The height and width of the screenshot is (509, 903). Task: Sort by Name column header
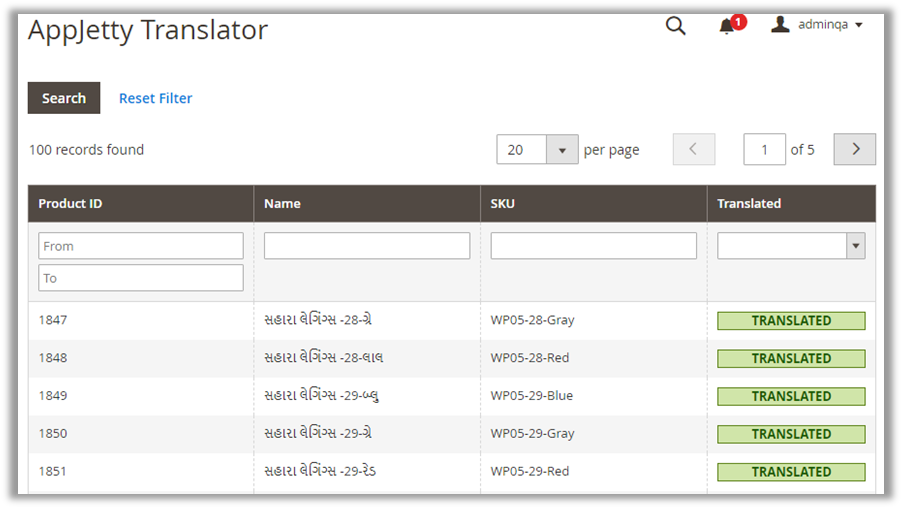[x=282, y=203]
